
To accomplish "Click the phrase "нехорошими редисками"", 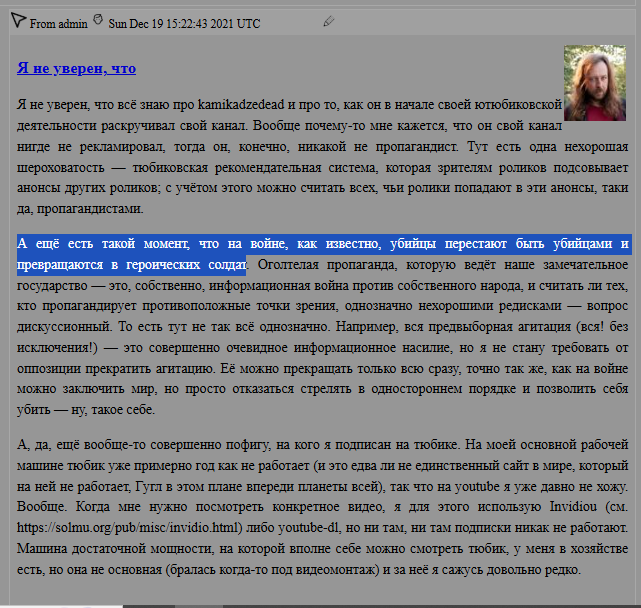I will click(490, 306).
